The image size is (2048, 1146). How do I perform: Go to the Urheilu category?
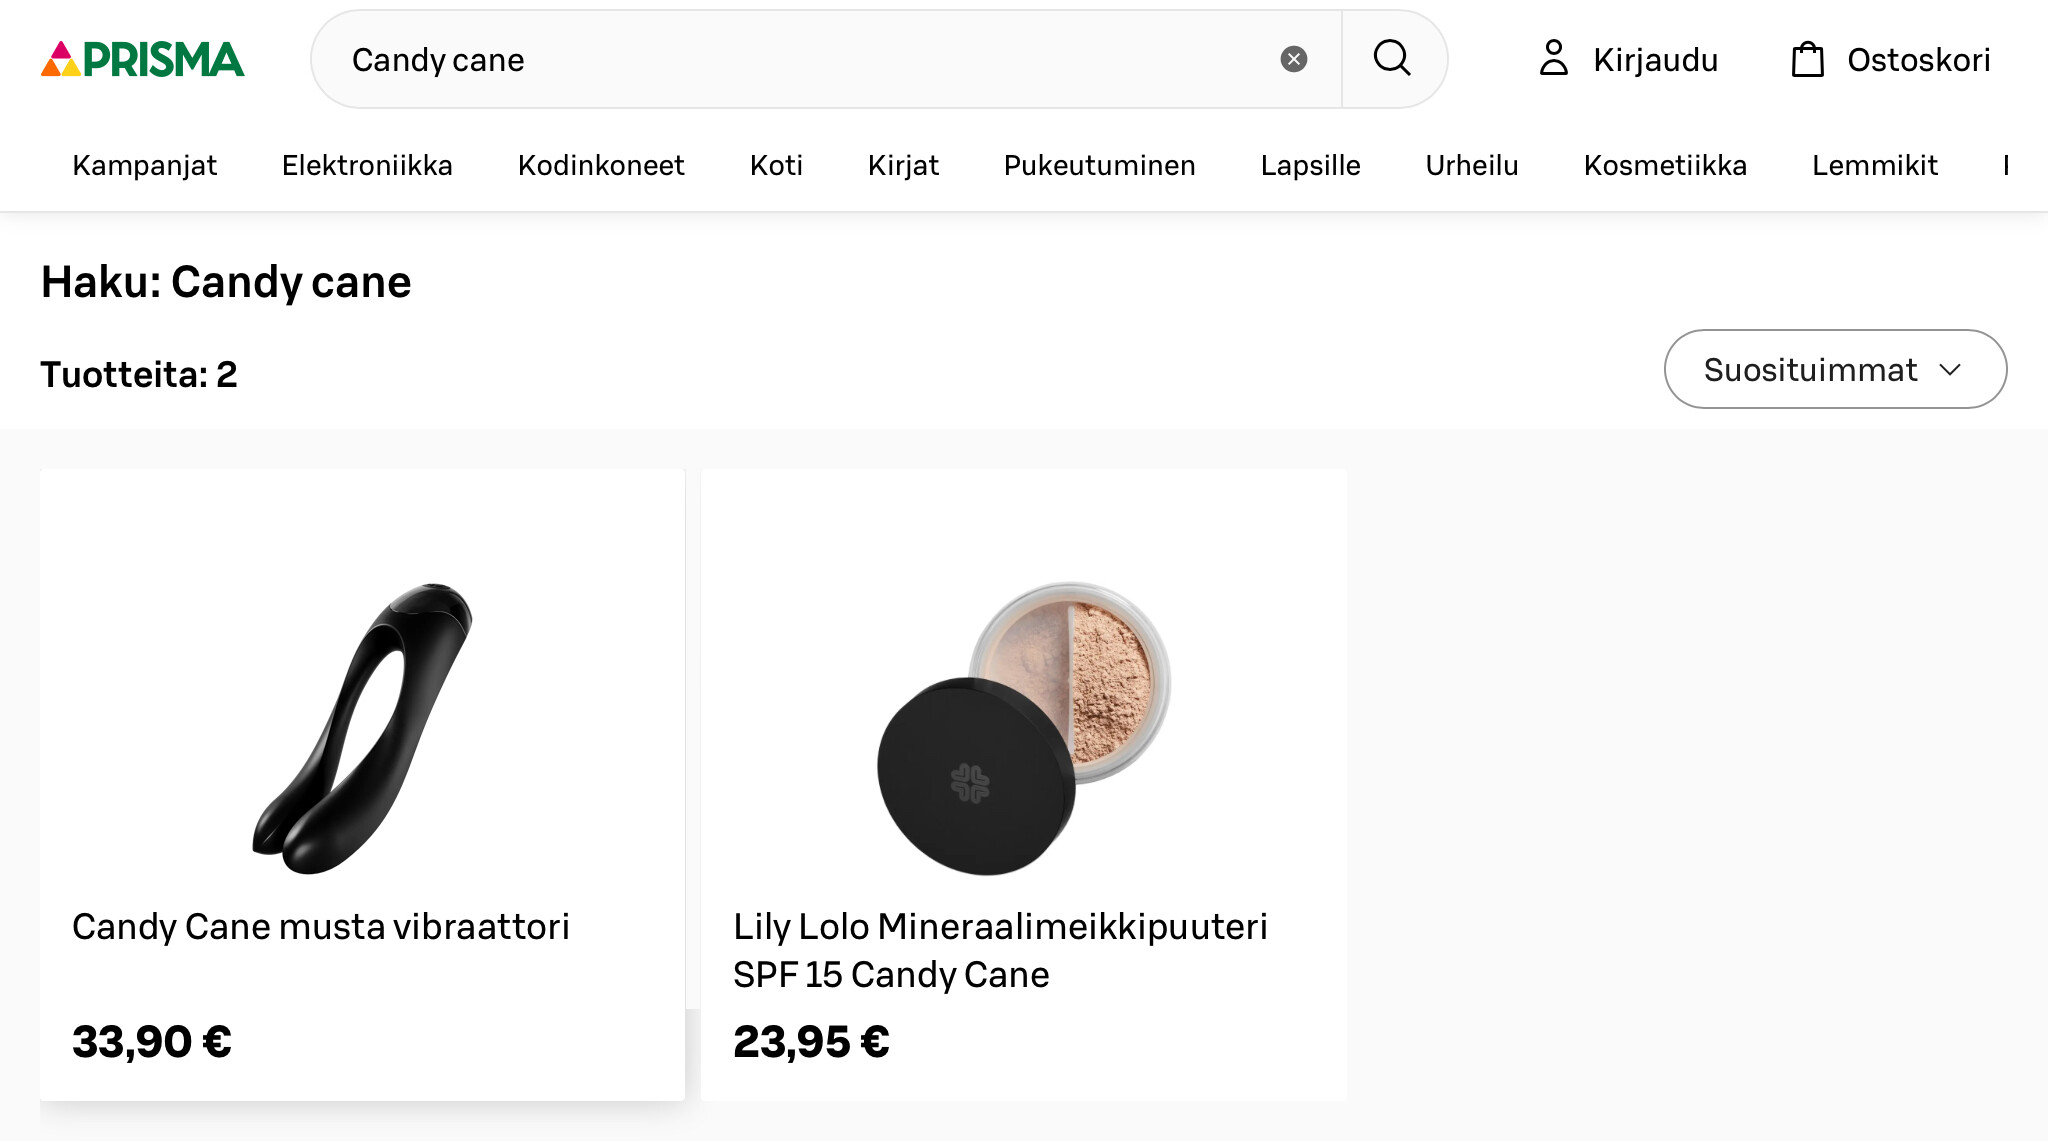point(1471,166)
